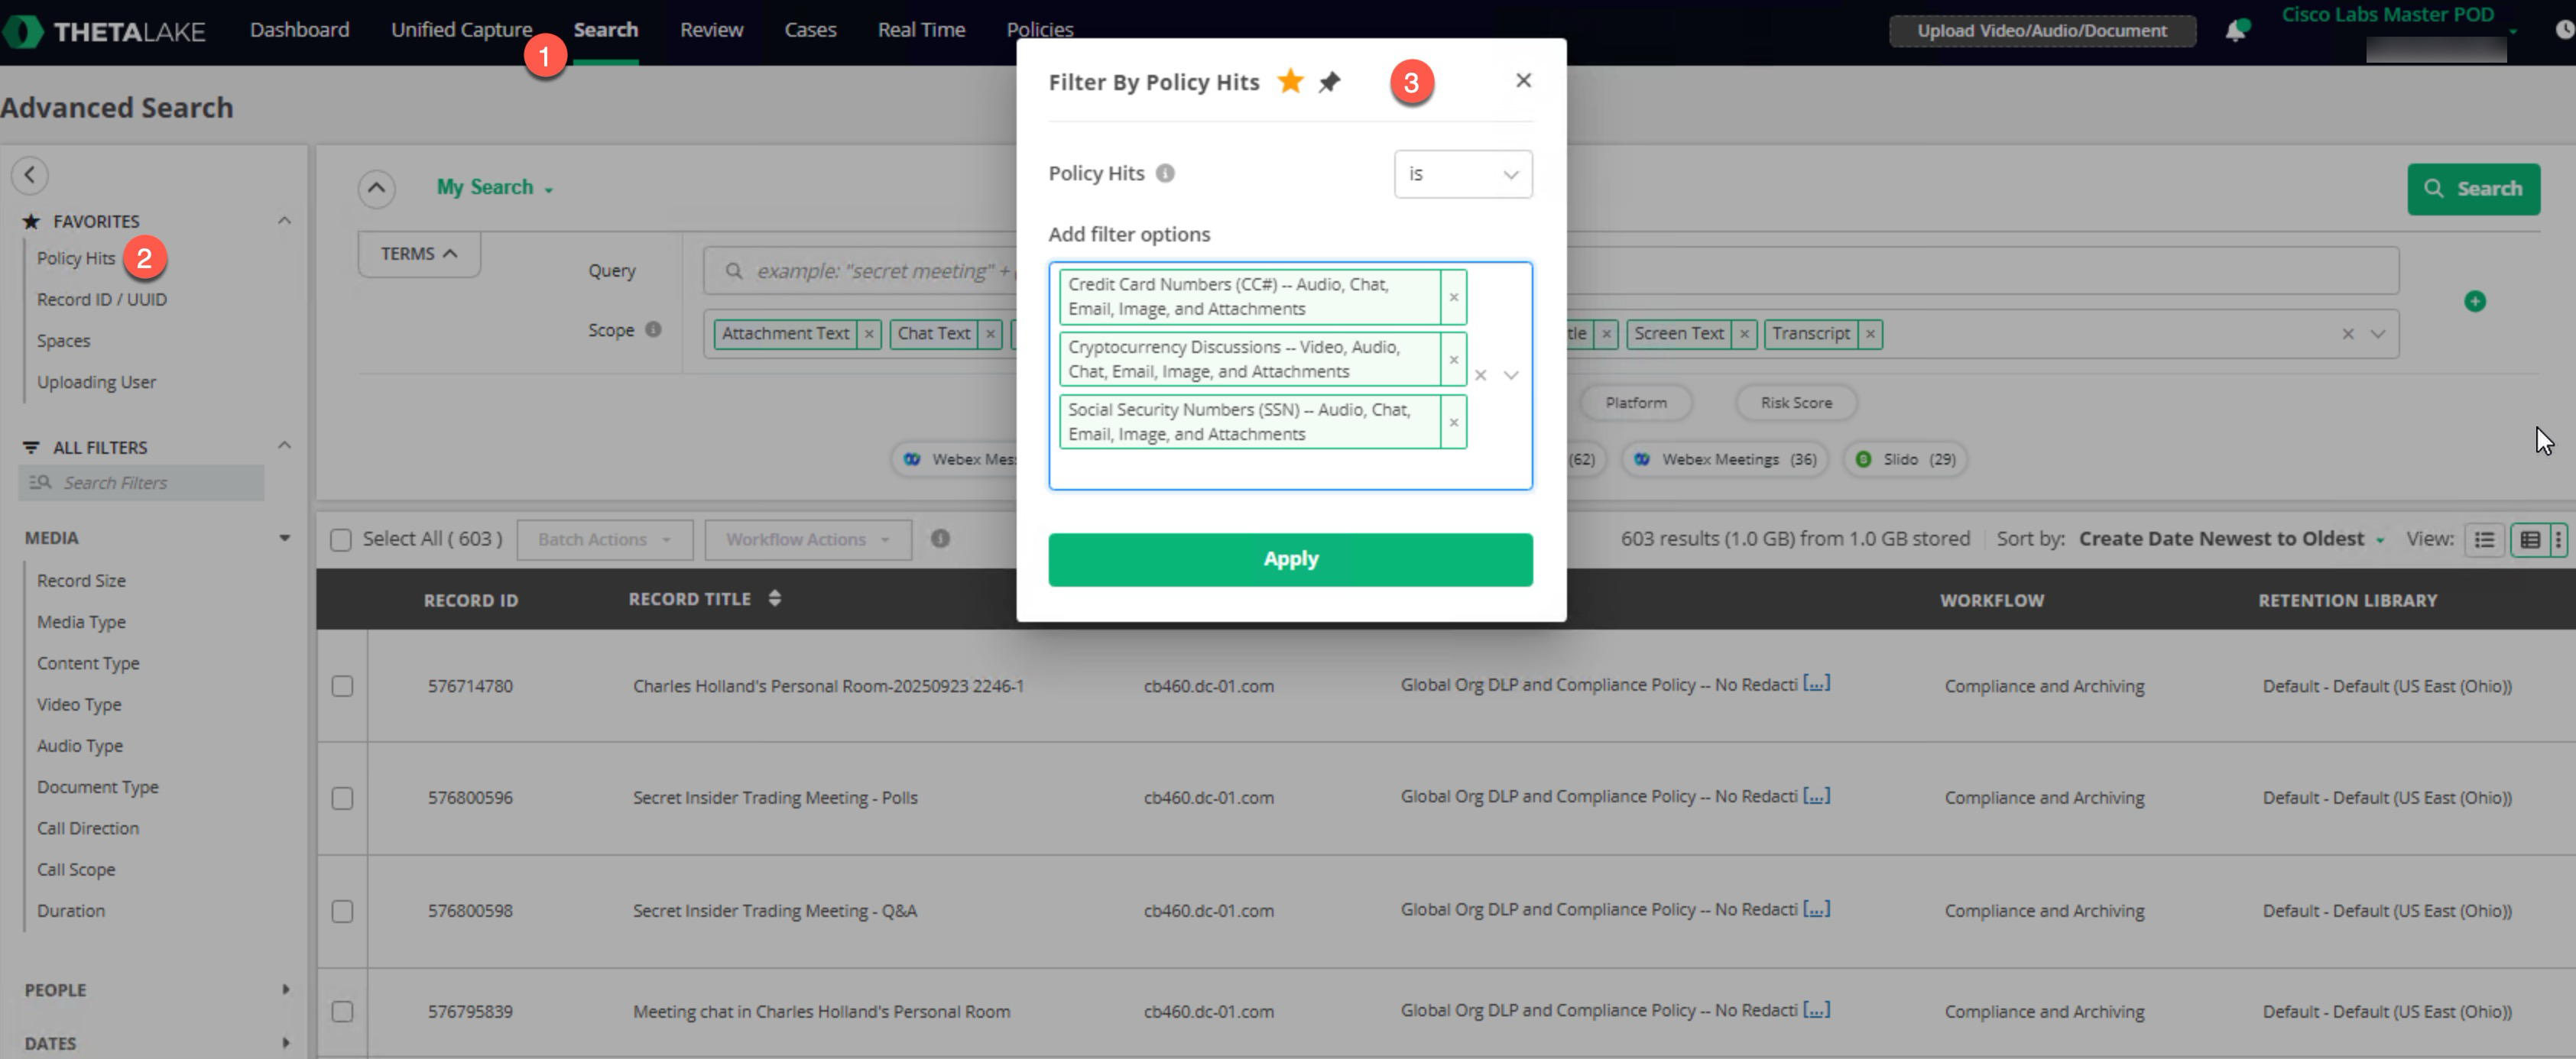Open the Unified Capture menu
Image resolution: width=2576 pixels, height=1059 pixels.
tap(461, 30)
